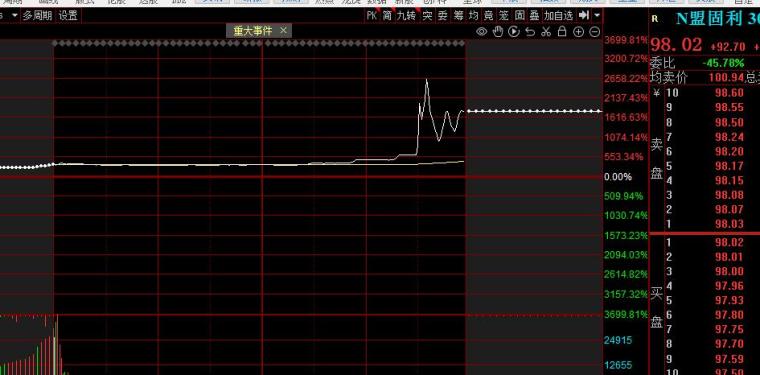The image size is (760, 375).
Task: Open the dropdown arrow left of 多周期
Action: (x=15, y=16)
